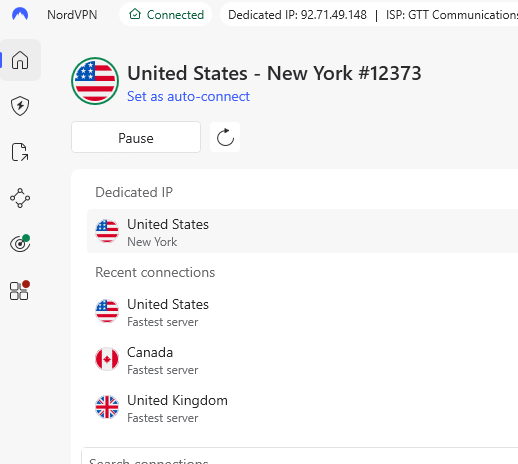Click the Canada flag icon
This screenshot has width=518, height=464.
107,359
